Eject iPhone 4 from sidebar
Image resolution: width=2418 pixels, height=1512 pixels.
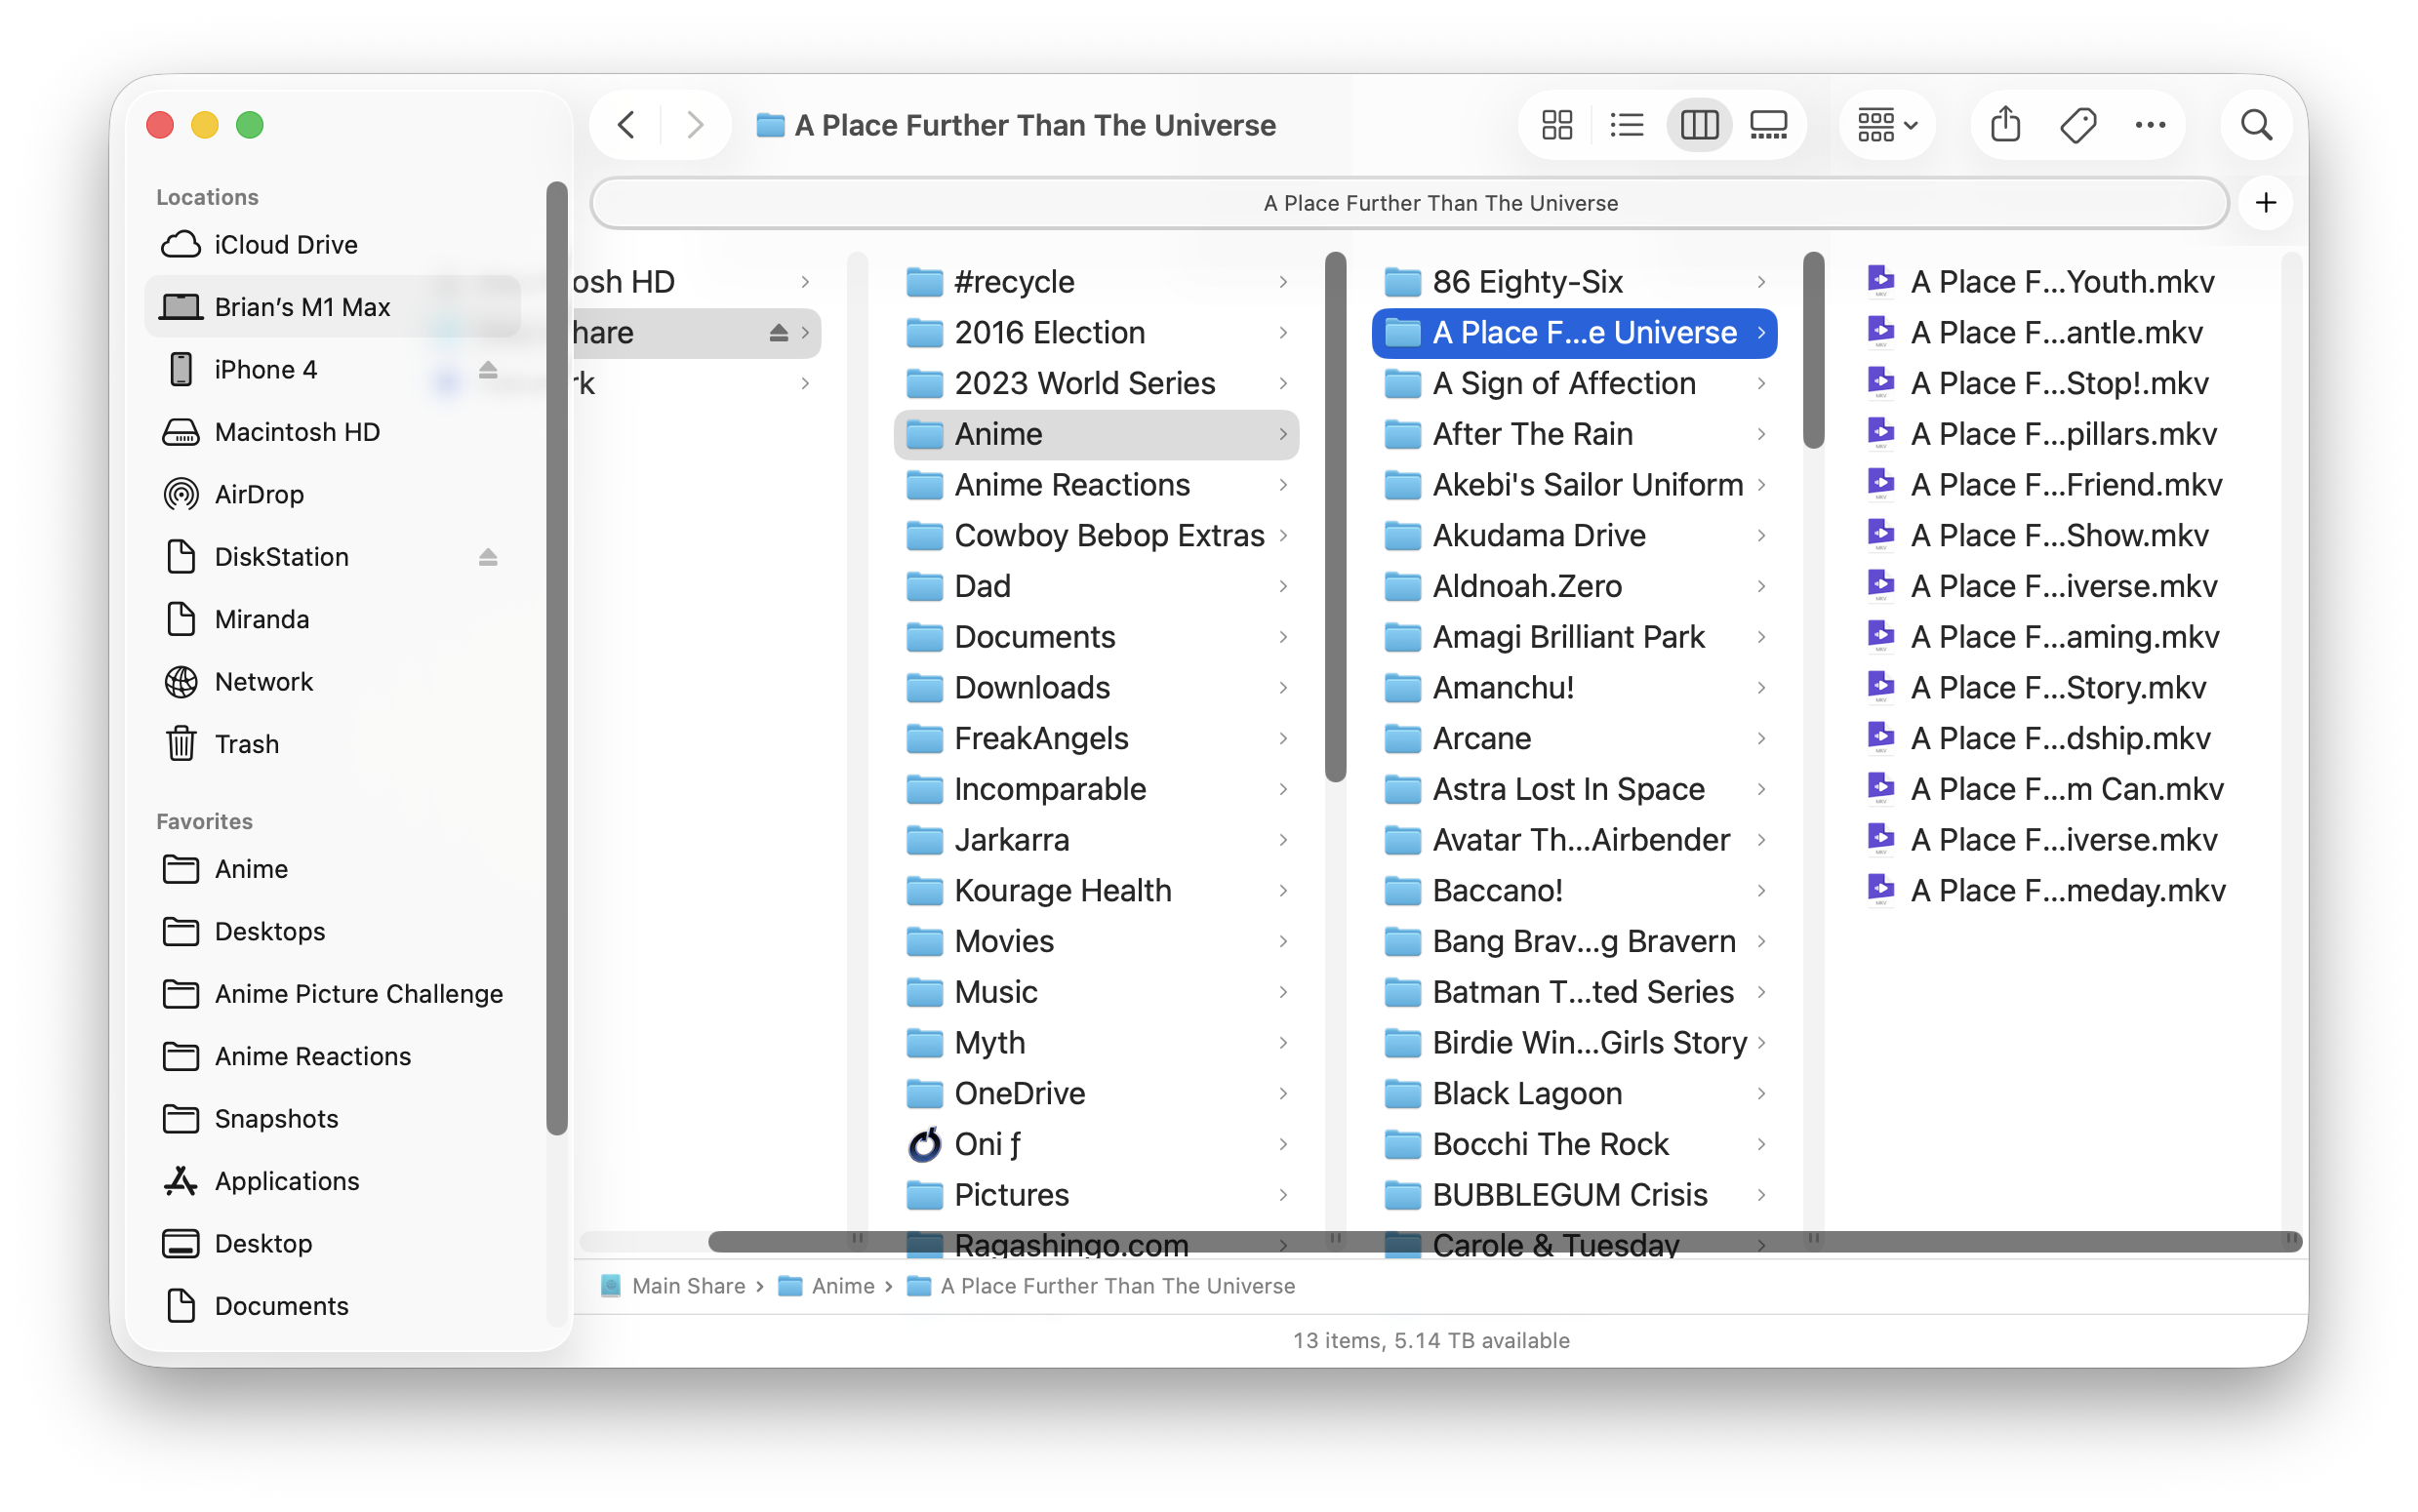488,370
